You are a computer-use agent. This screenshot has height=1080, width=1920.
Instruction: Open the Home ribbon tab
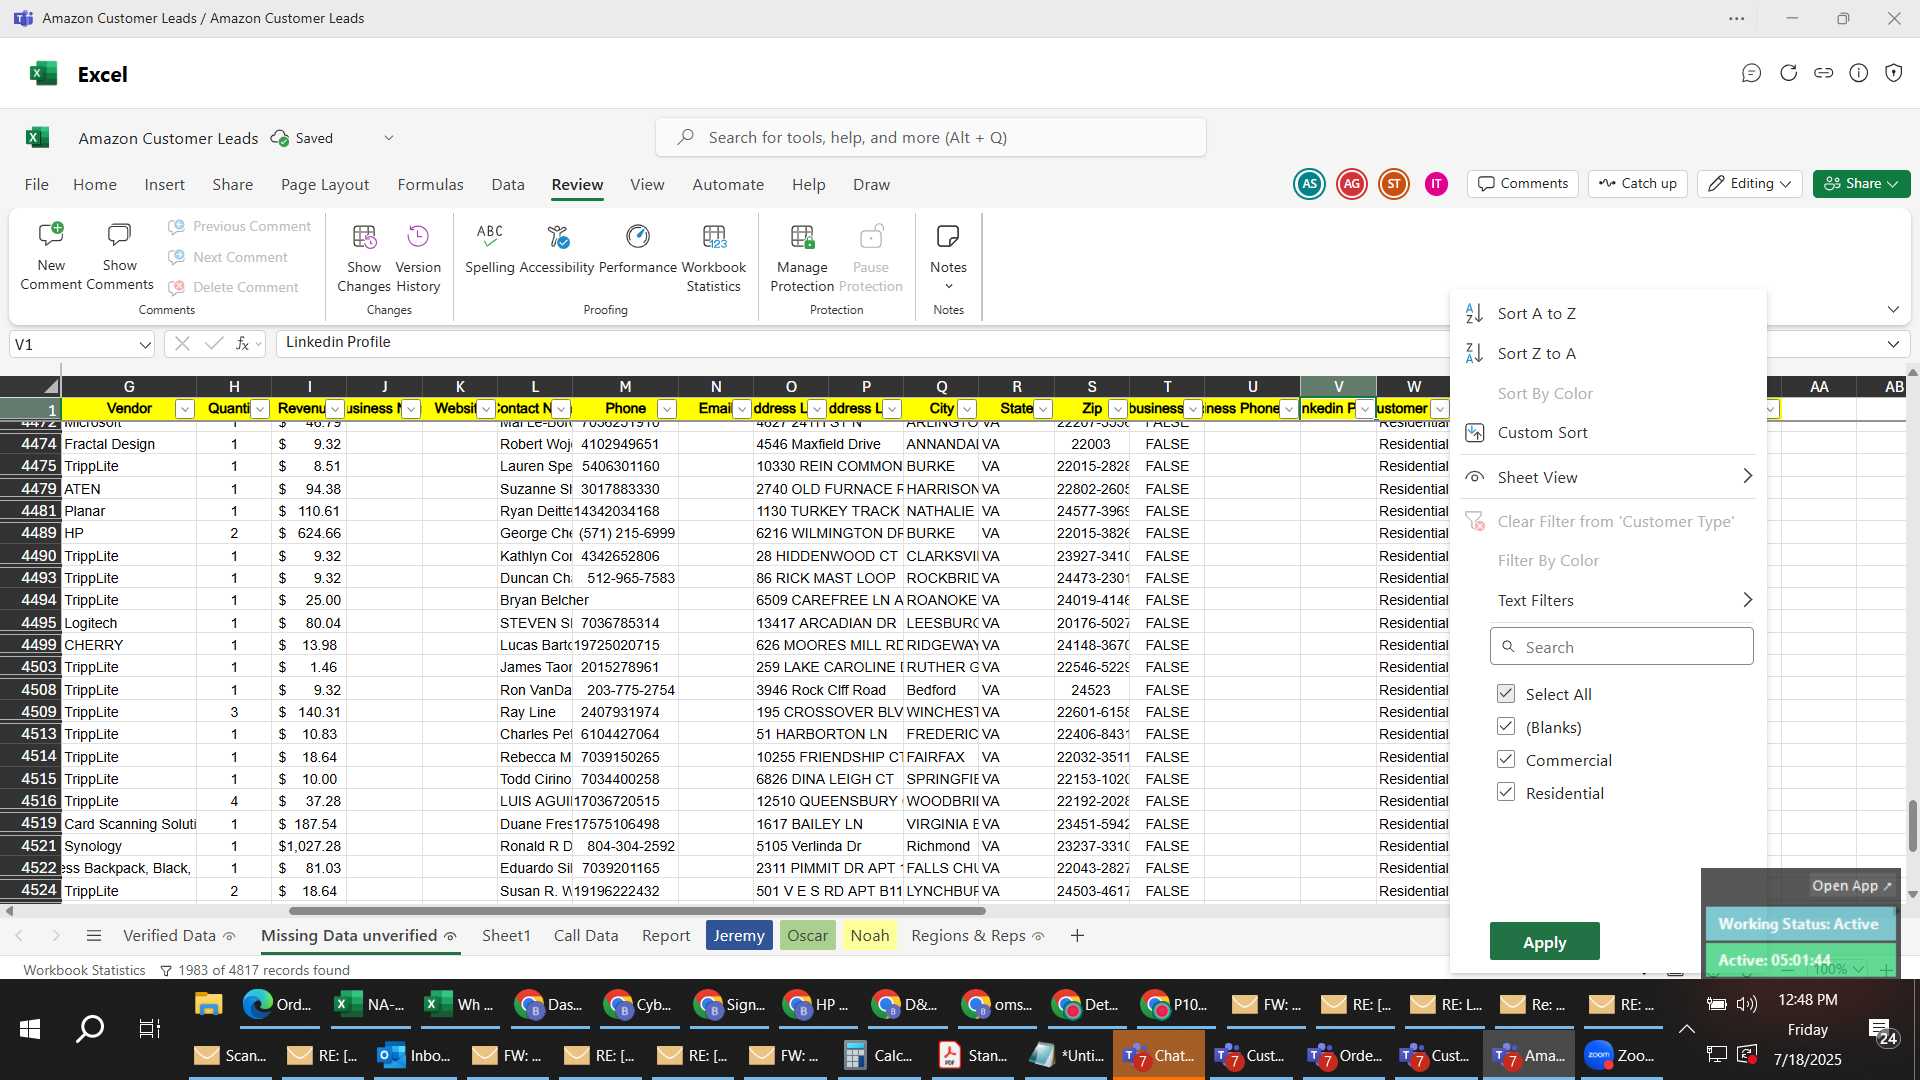(95, 184)
